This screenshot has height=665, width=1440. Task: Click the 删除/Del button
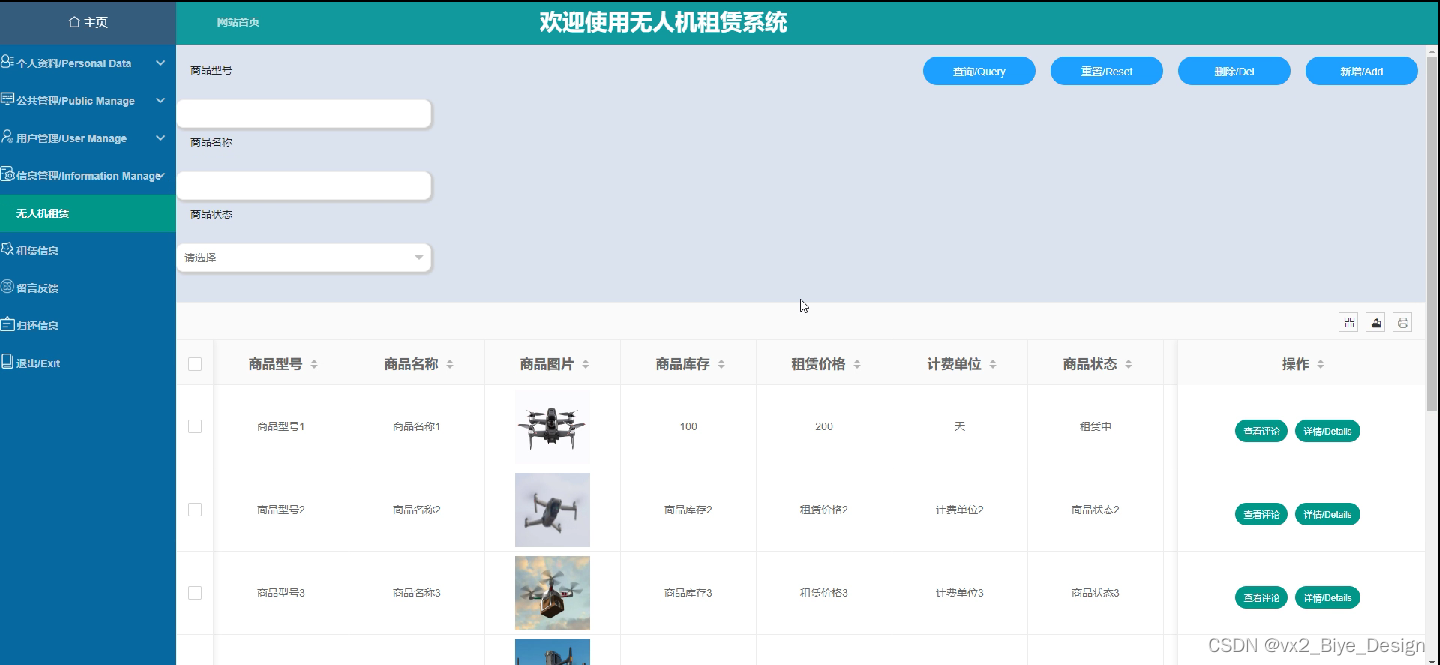pos(1234,71)
